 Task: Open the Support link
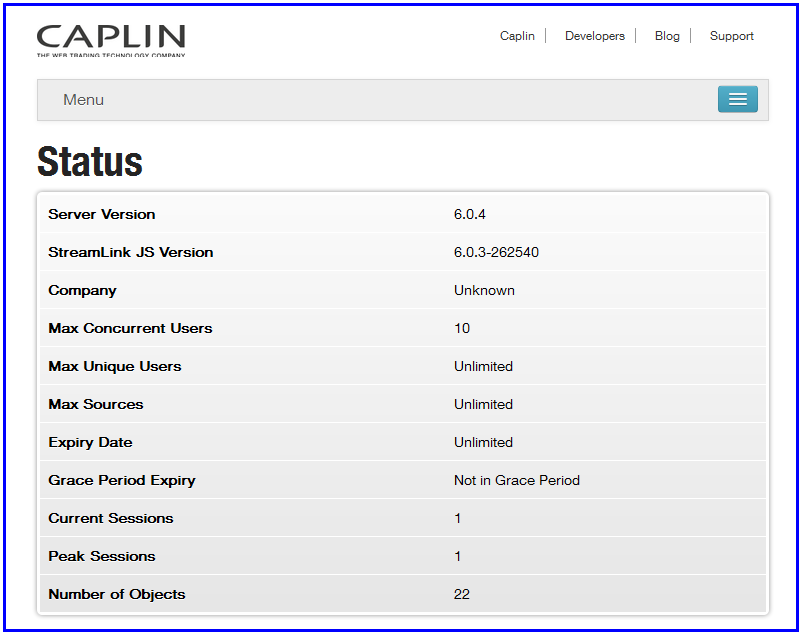(x=731, y=36)
